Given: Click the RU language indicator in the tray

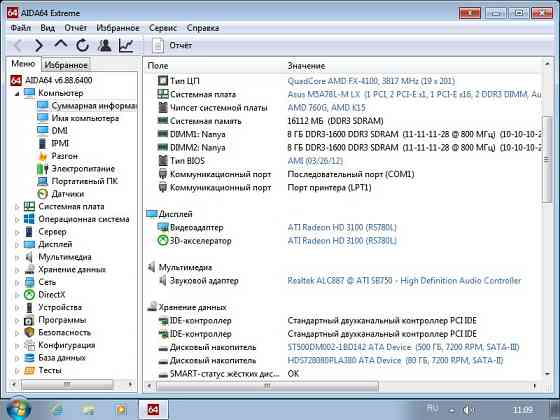Looking at the screenshot, I should [x=433, y=408].
